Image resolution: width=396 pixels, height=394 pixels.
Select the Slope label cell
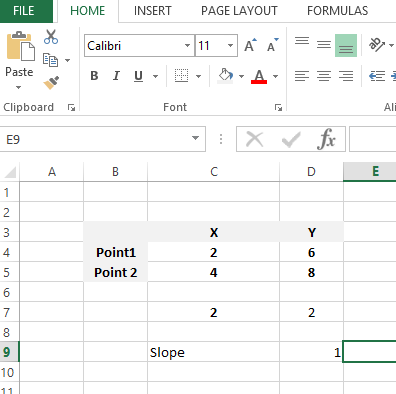(x=214, y=352)
